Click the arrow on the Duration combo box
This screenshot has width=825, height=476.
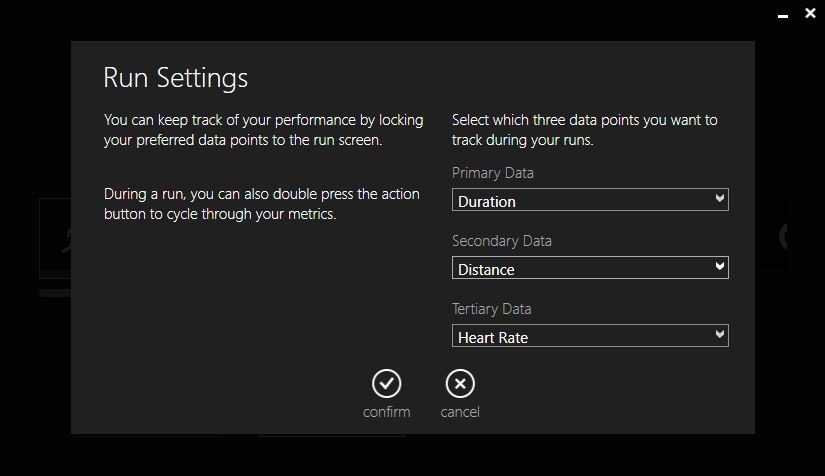tap(719, 199)
